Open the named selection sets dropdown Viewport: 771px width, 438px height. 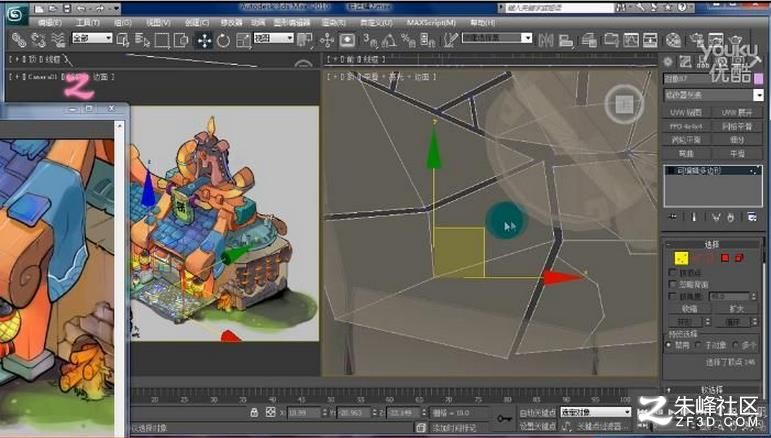click(x=497, y=38)
